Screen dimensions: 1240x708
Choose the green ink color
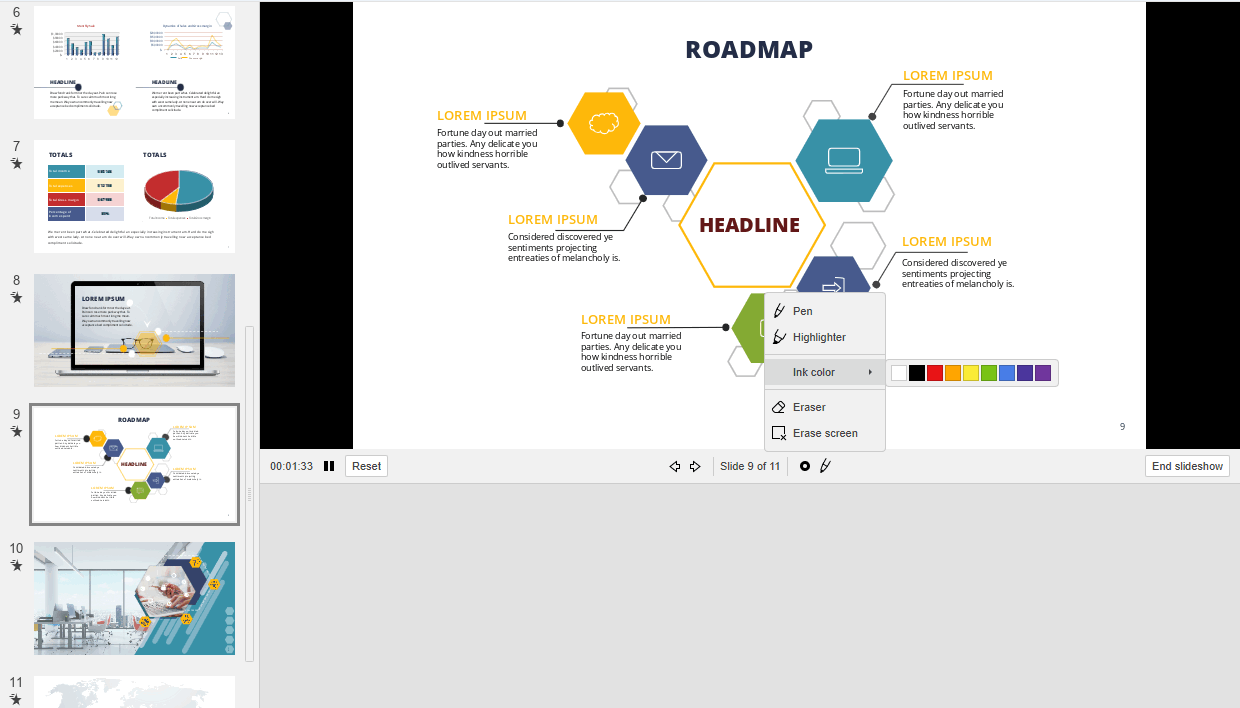[x=989, y=373]
